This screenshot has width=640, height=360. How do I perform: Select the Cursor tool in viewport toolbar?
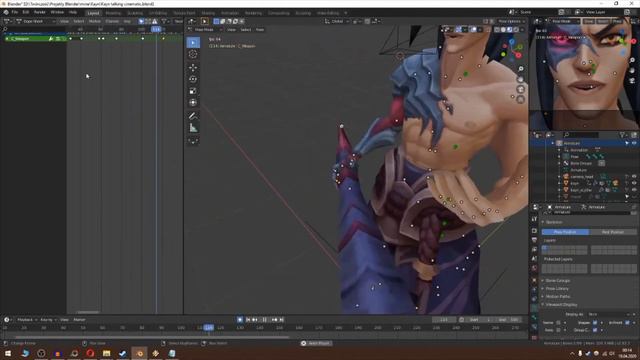pos(193,54)
